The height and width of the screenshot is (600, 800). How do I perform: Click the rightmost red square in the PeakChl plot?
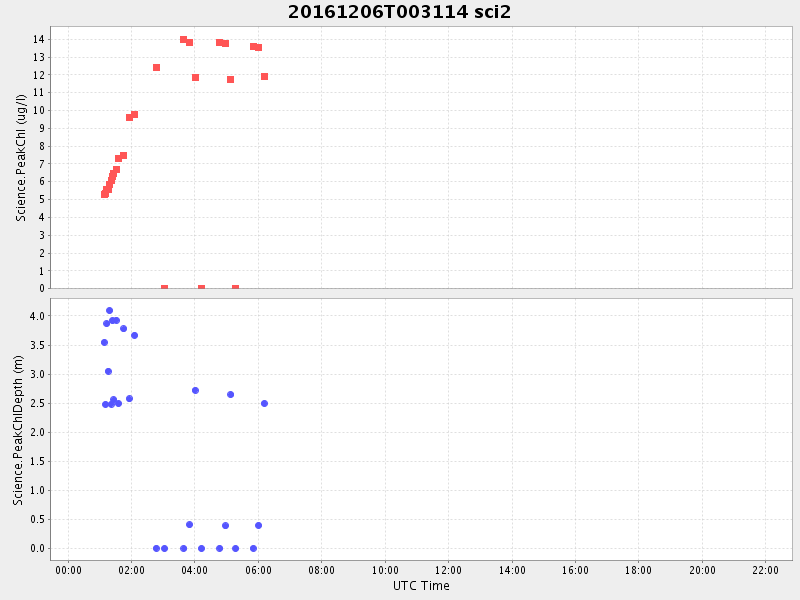(x=264, y=76)
